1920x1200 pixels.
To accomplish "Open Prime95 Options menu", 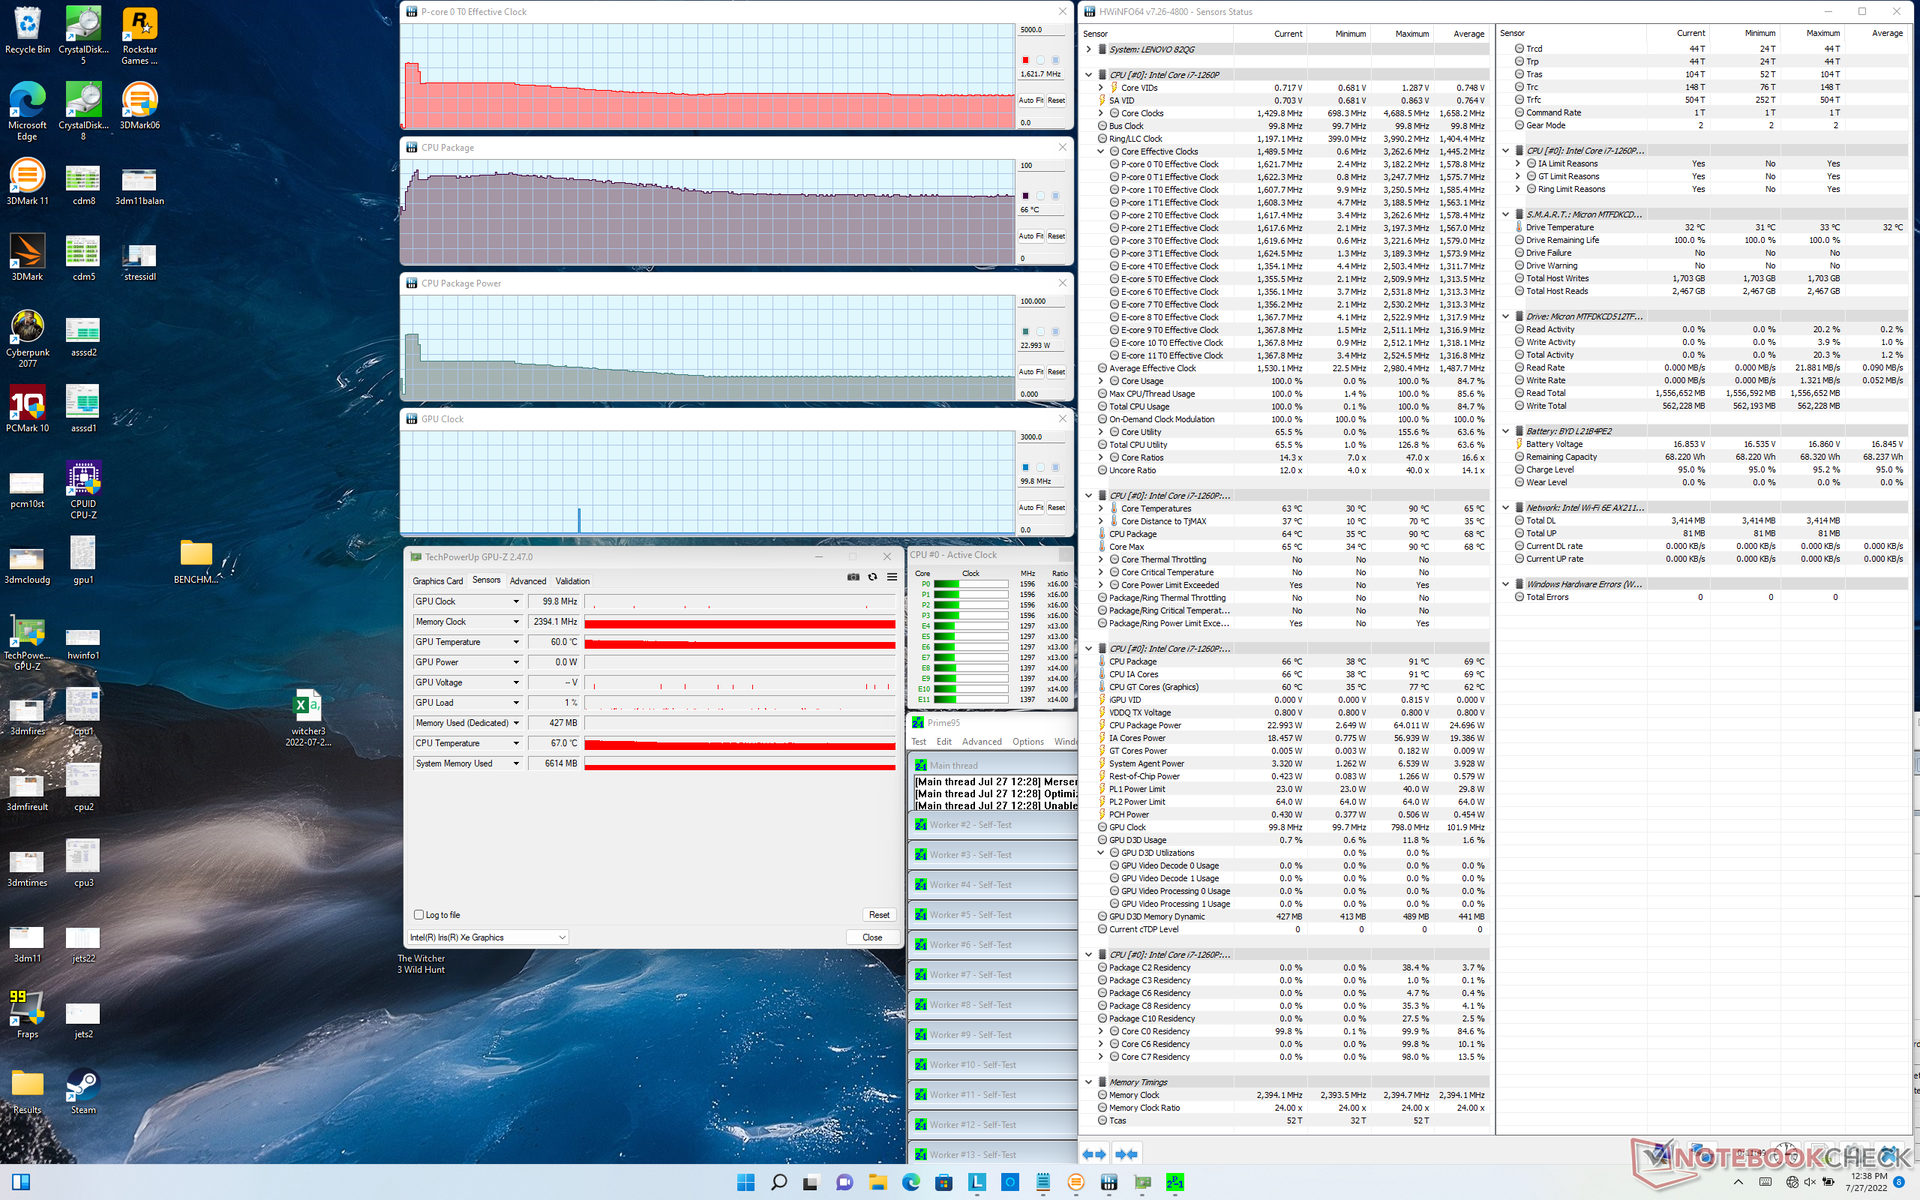I will (x=1027, y=742).
